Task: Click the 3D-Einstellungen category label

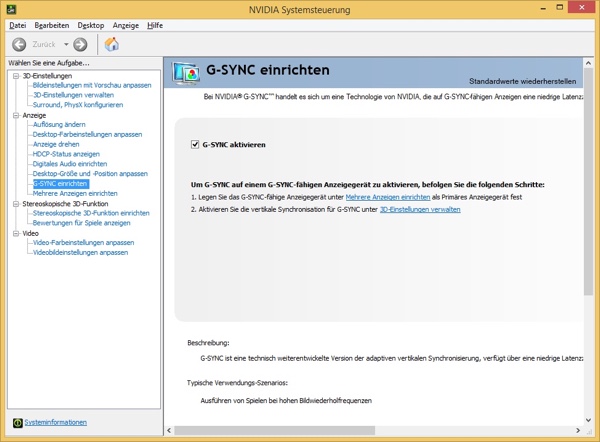Action: pos(47,76)
